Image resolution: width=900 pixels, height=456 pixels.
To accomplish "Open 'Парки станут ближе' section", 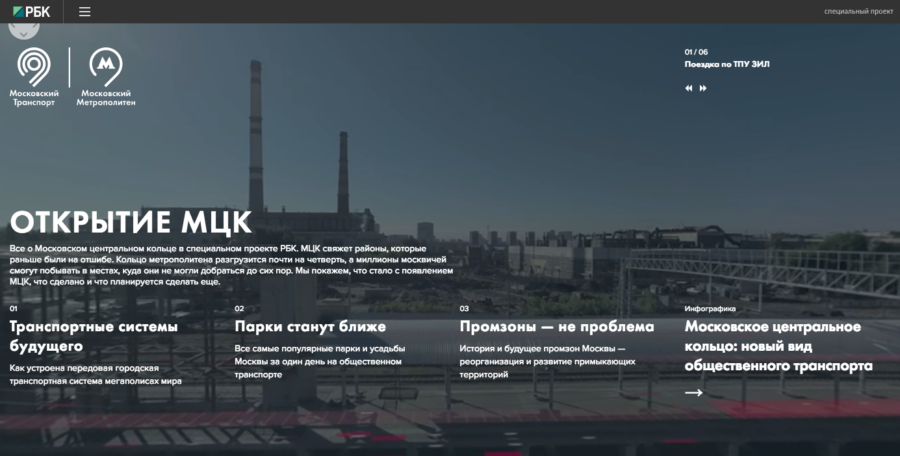I will [310, 326].
